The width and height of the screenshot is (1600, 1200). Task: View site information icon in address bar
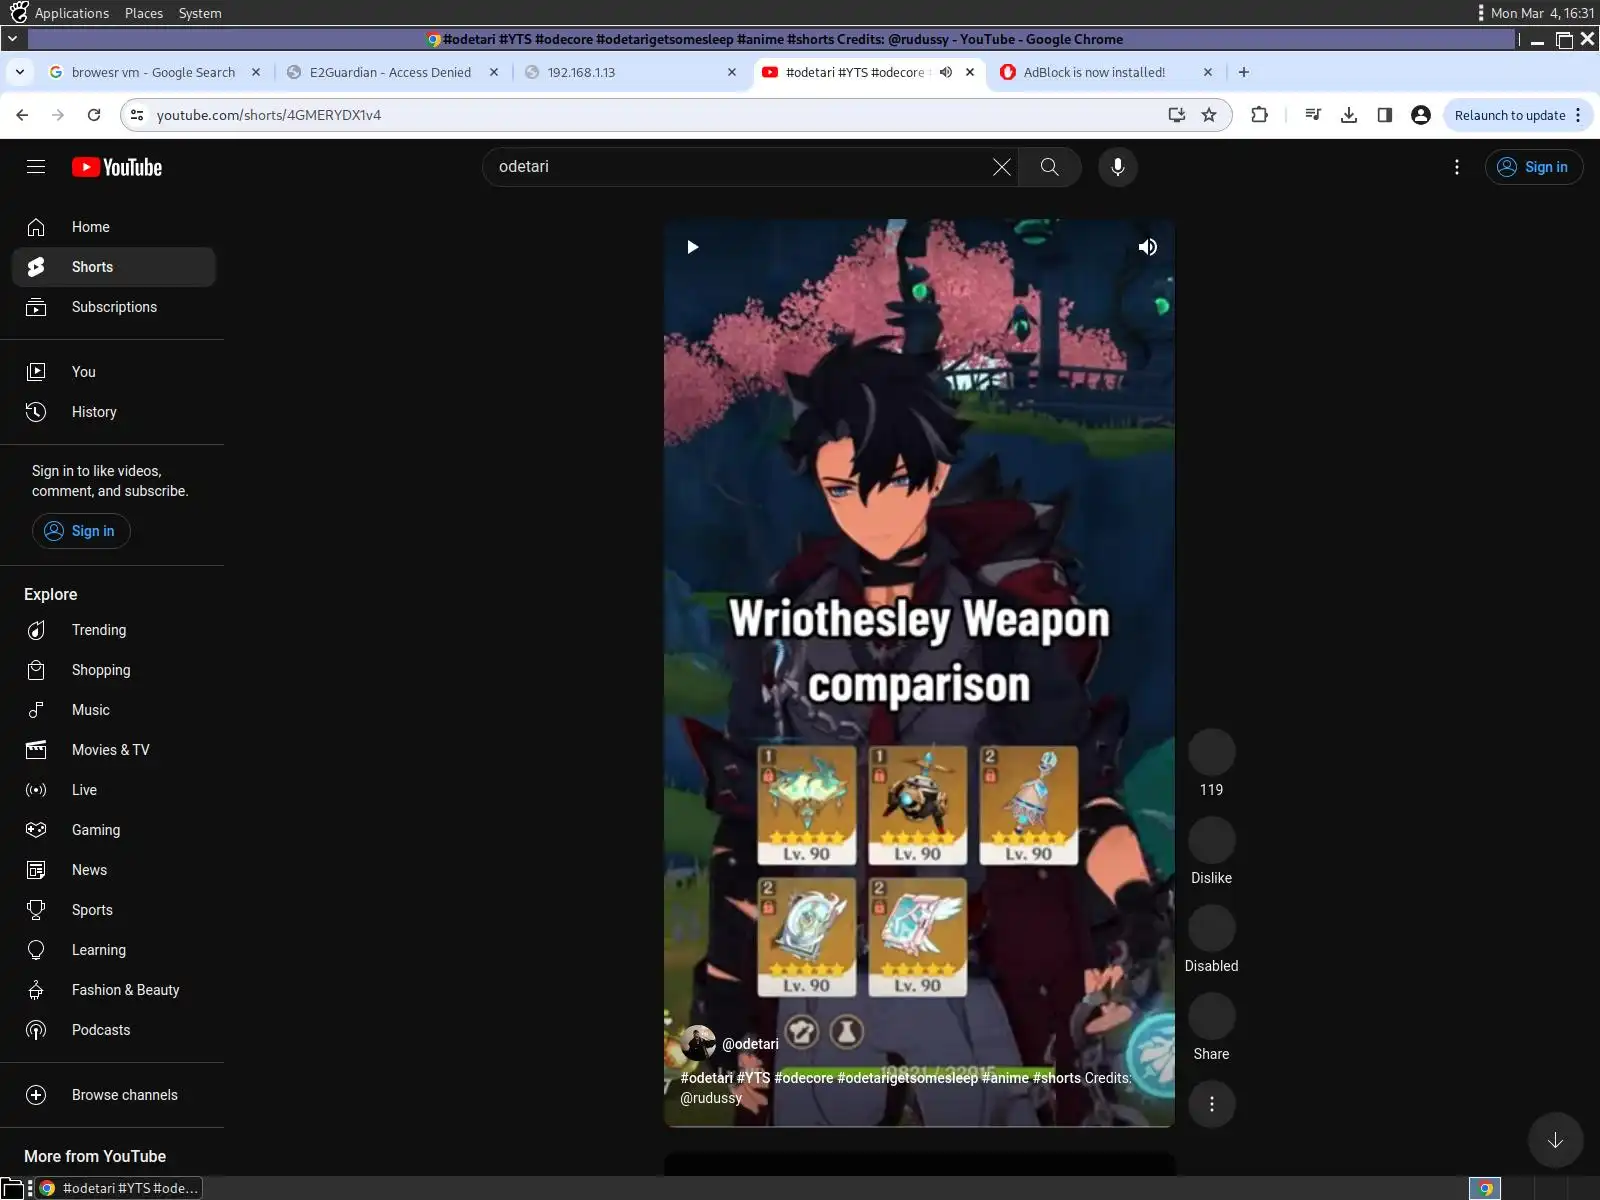tap(138, 115)
